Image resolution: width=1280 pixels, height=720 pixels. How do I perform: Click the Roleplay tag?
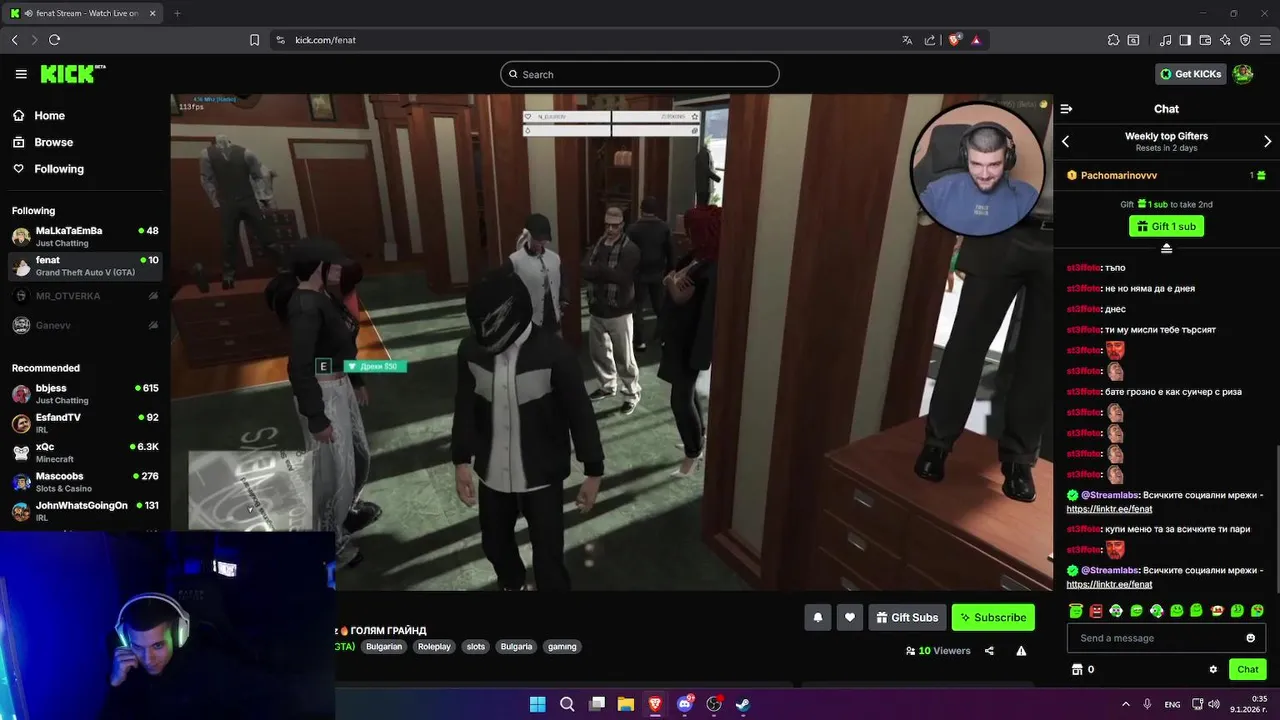tap(434, 647)
